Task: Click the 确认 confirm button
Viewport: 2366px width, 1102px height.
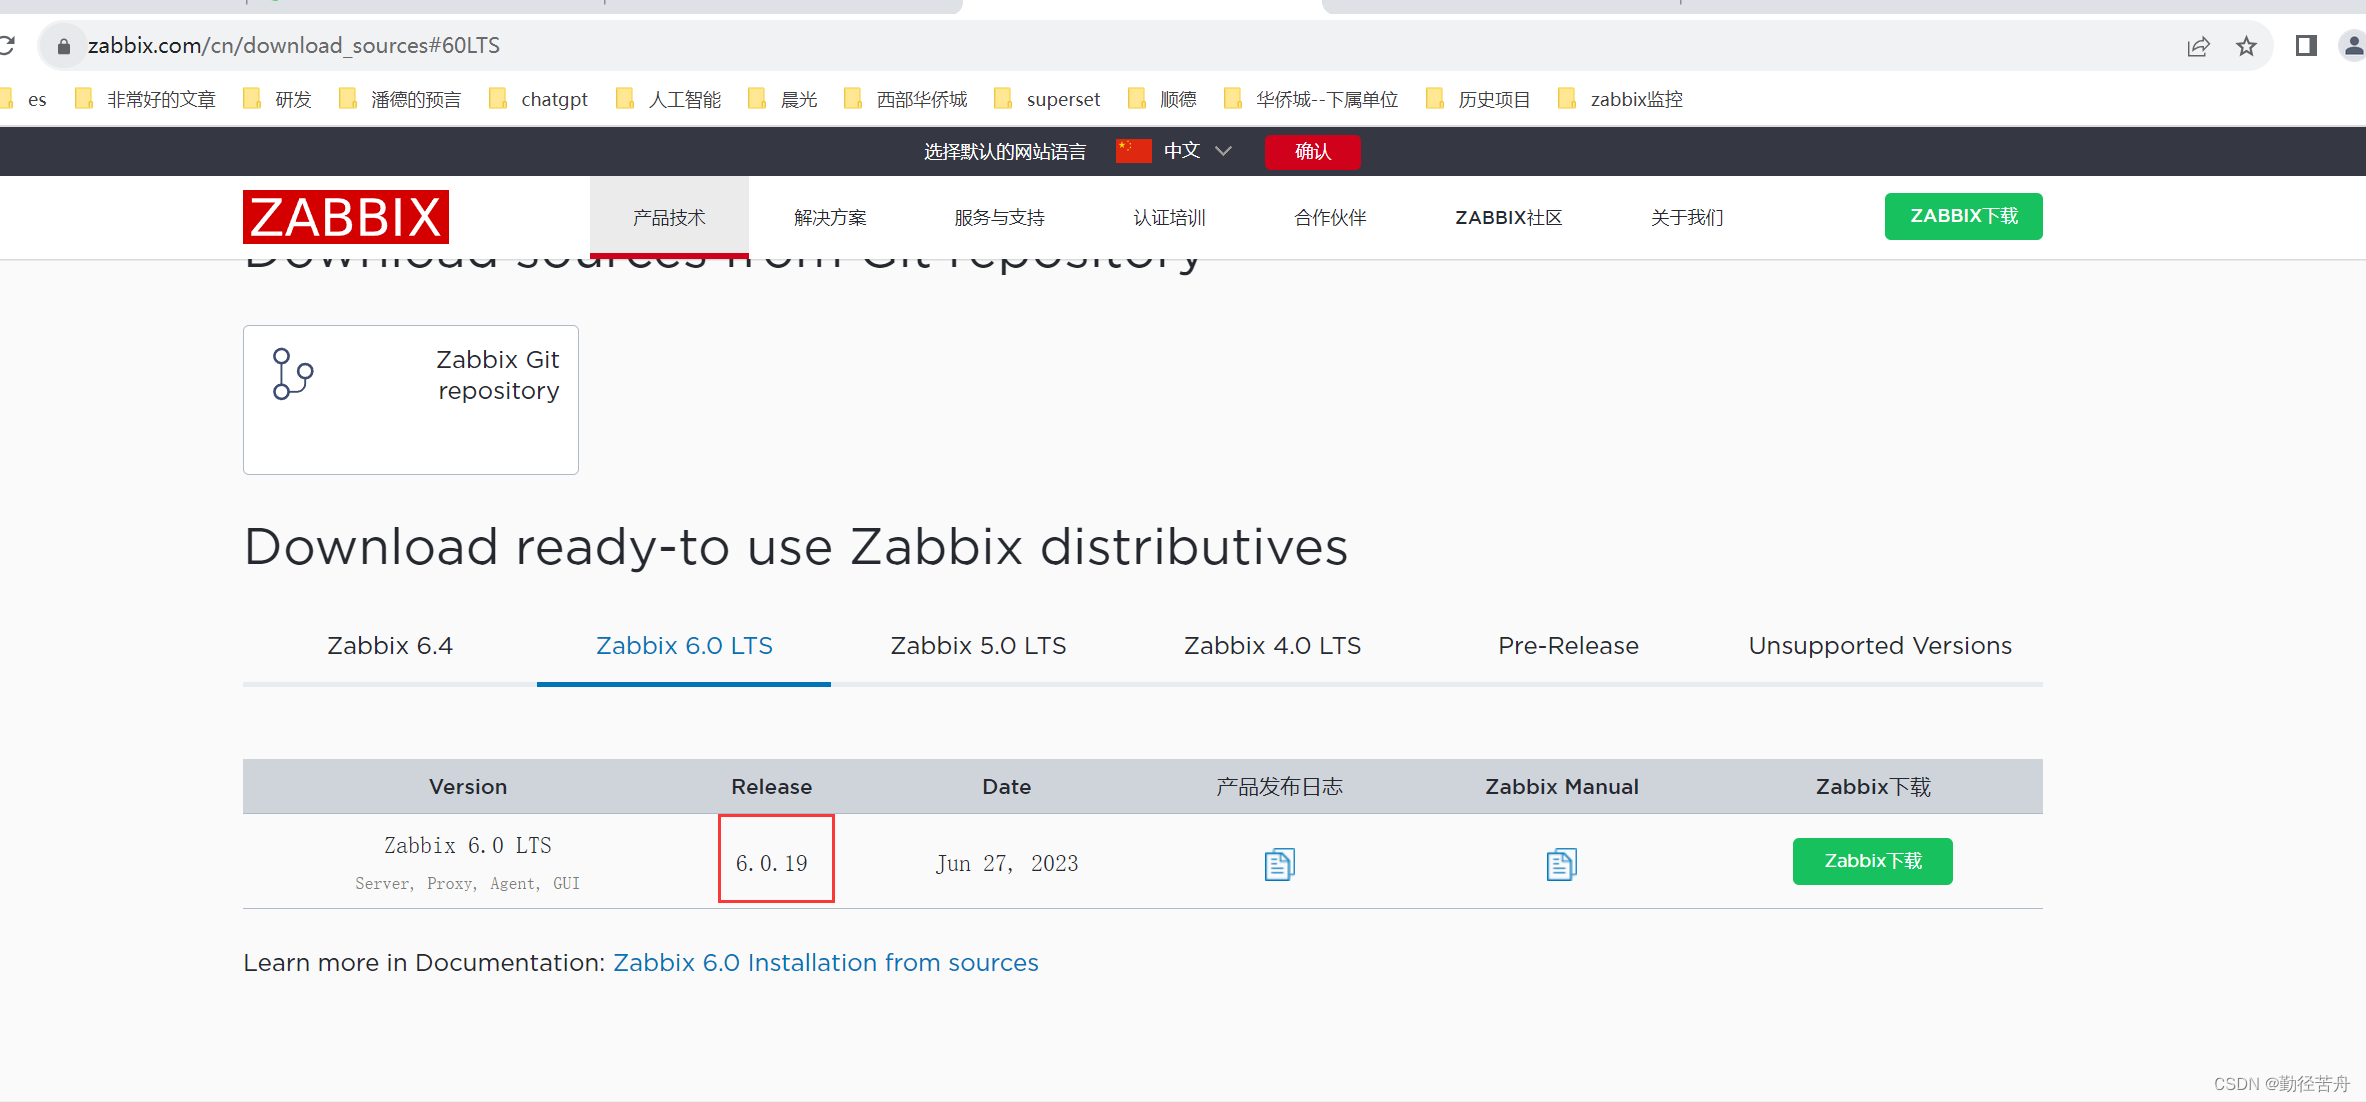Action: click(x=1312, y=151)
